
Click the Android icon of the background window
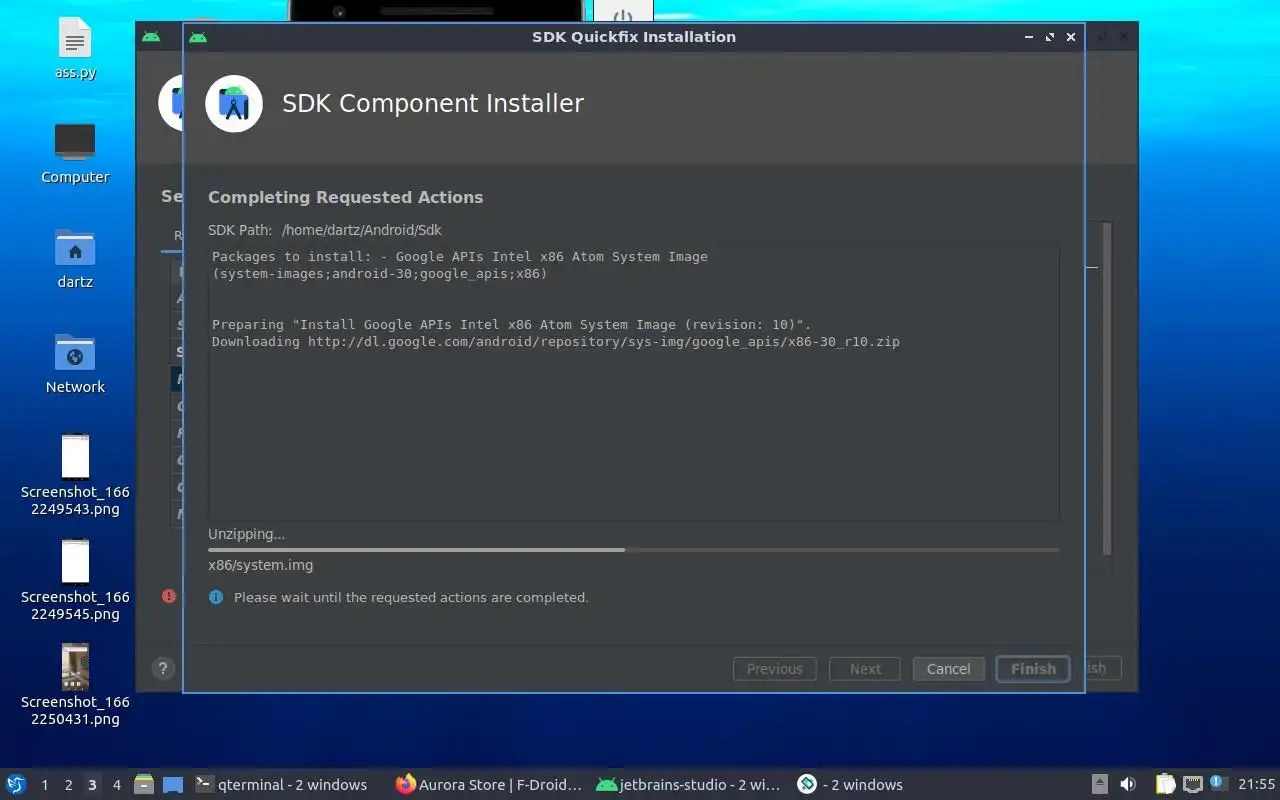tap(151, 37)
